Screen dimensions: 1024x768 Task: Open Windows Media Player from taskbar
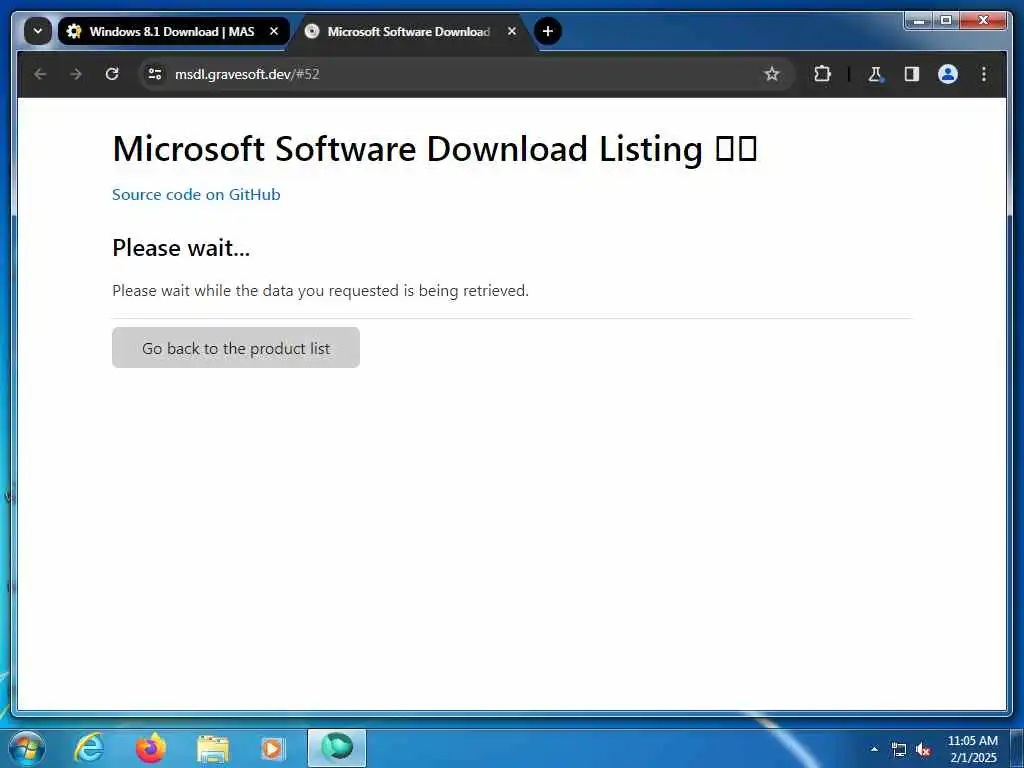[x=274, y=748]
